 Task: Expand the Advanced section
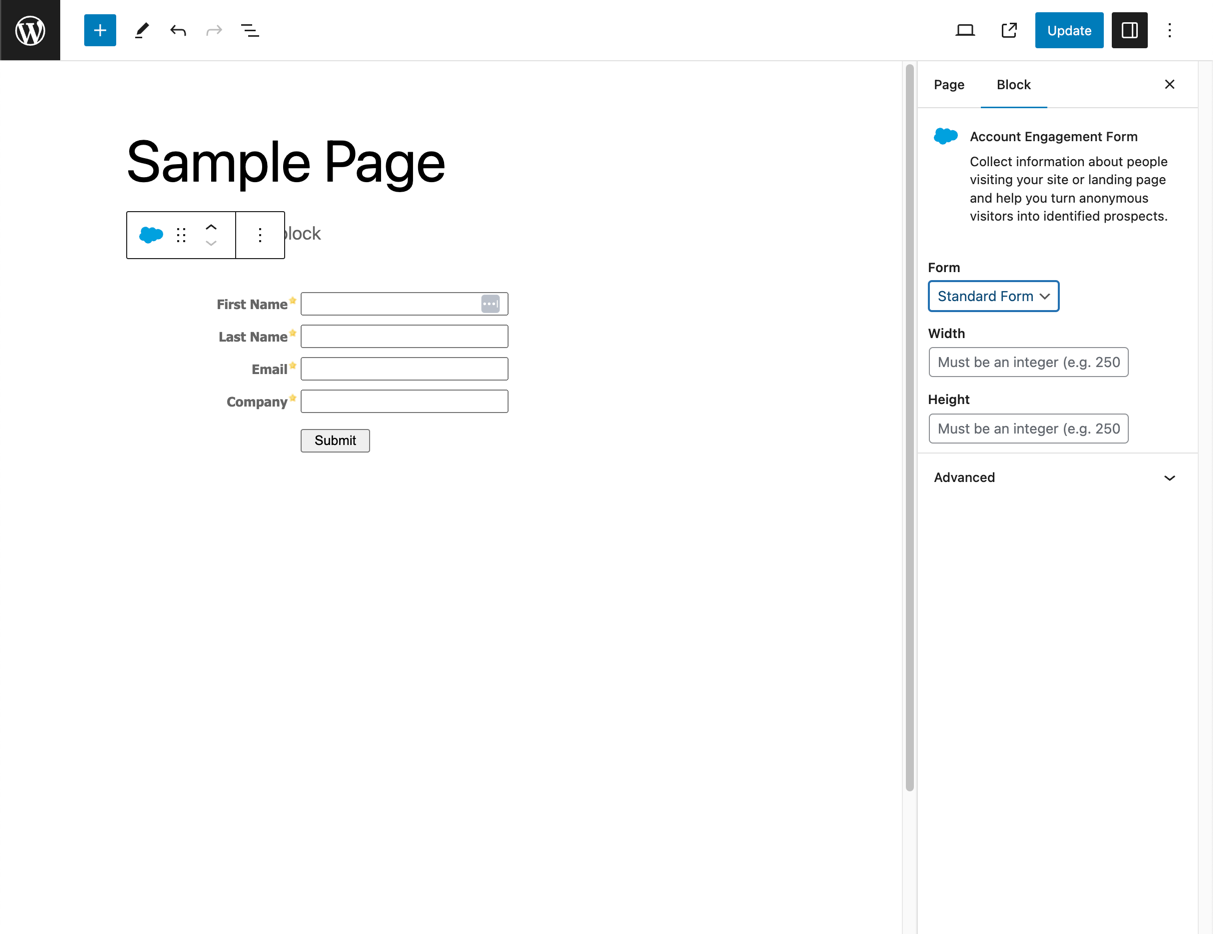coord(1056,478)
